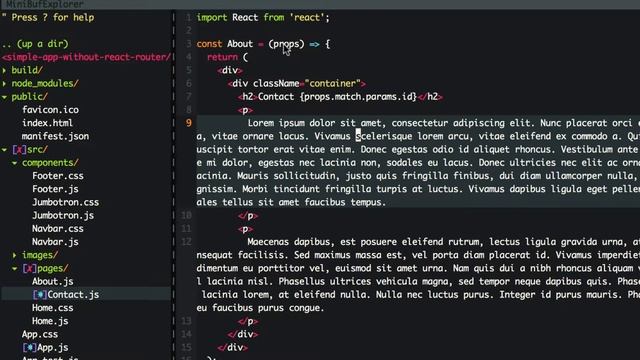Image resolution: width=640 pixels, height=360 pixels.
Task: Click the 'Press ? for help' line
Action: (x=48, y=18)
